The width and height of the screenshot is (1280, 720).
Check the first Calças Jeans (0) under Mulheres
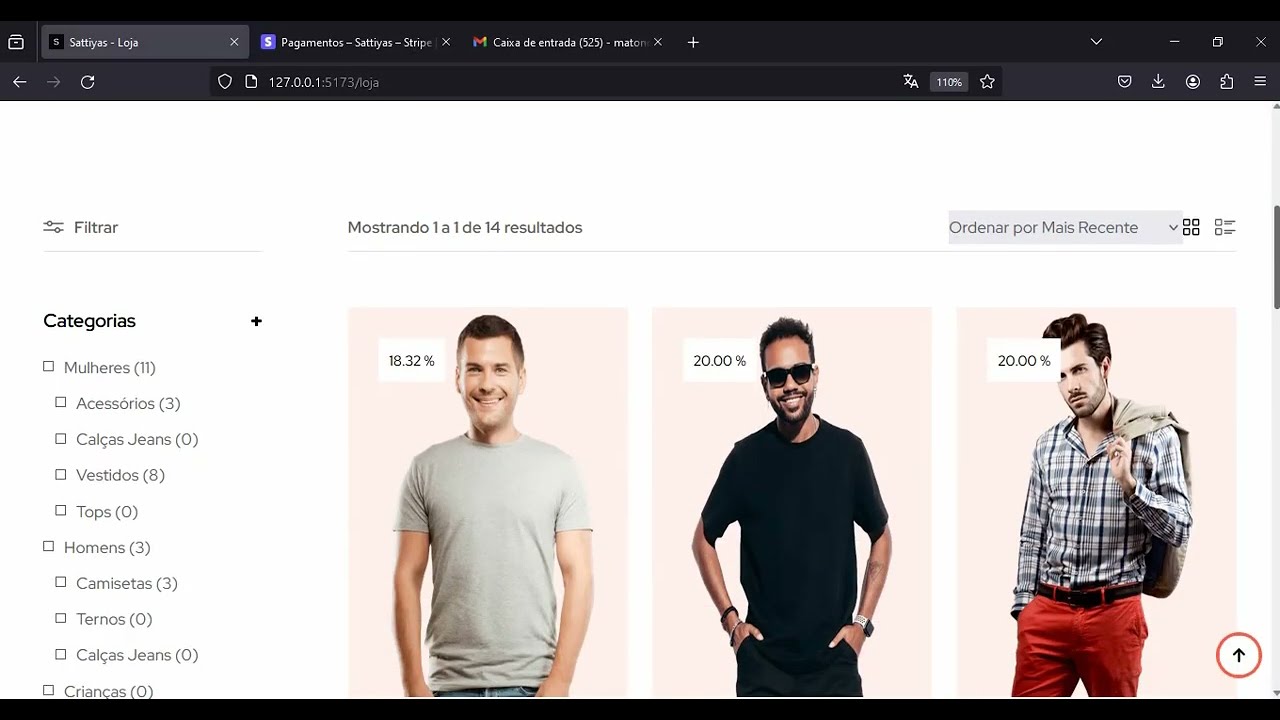pos(61,439)
